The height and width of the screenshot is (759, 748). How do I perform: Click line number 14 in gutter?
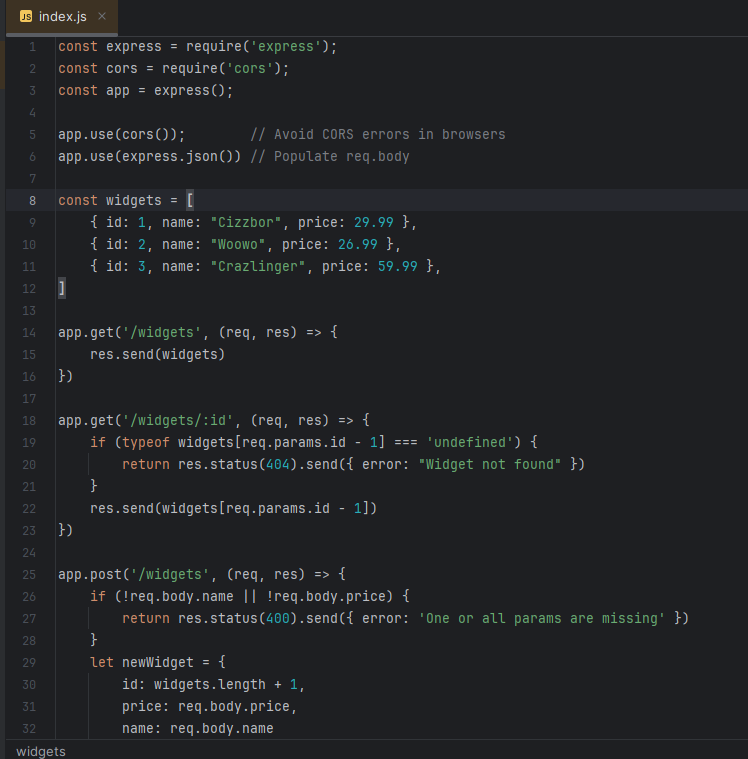pos(29,333)
